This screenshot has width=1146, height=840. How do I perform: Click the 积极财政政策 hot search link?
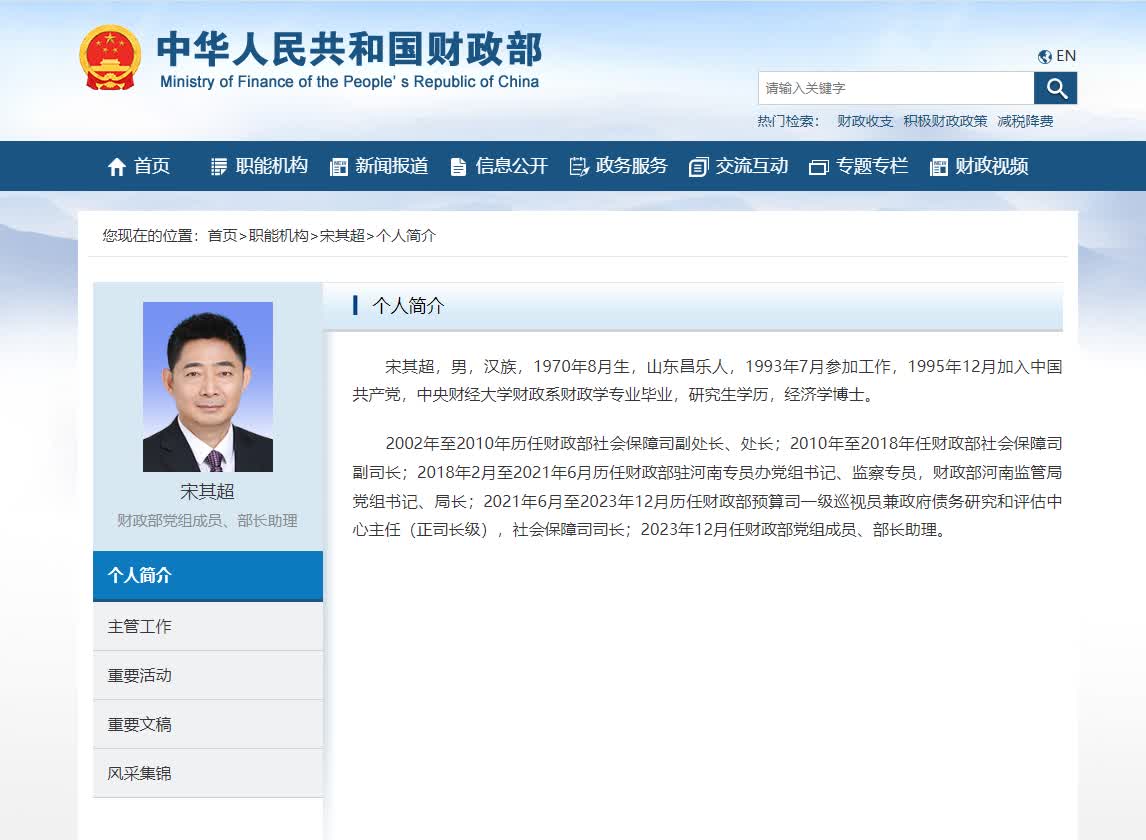[945, 121]
